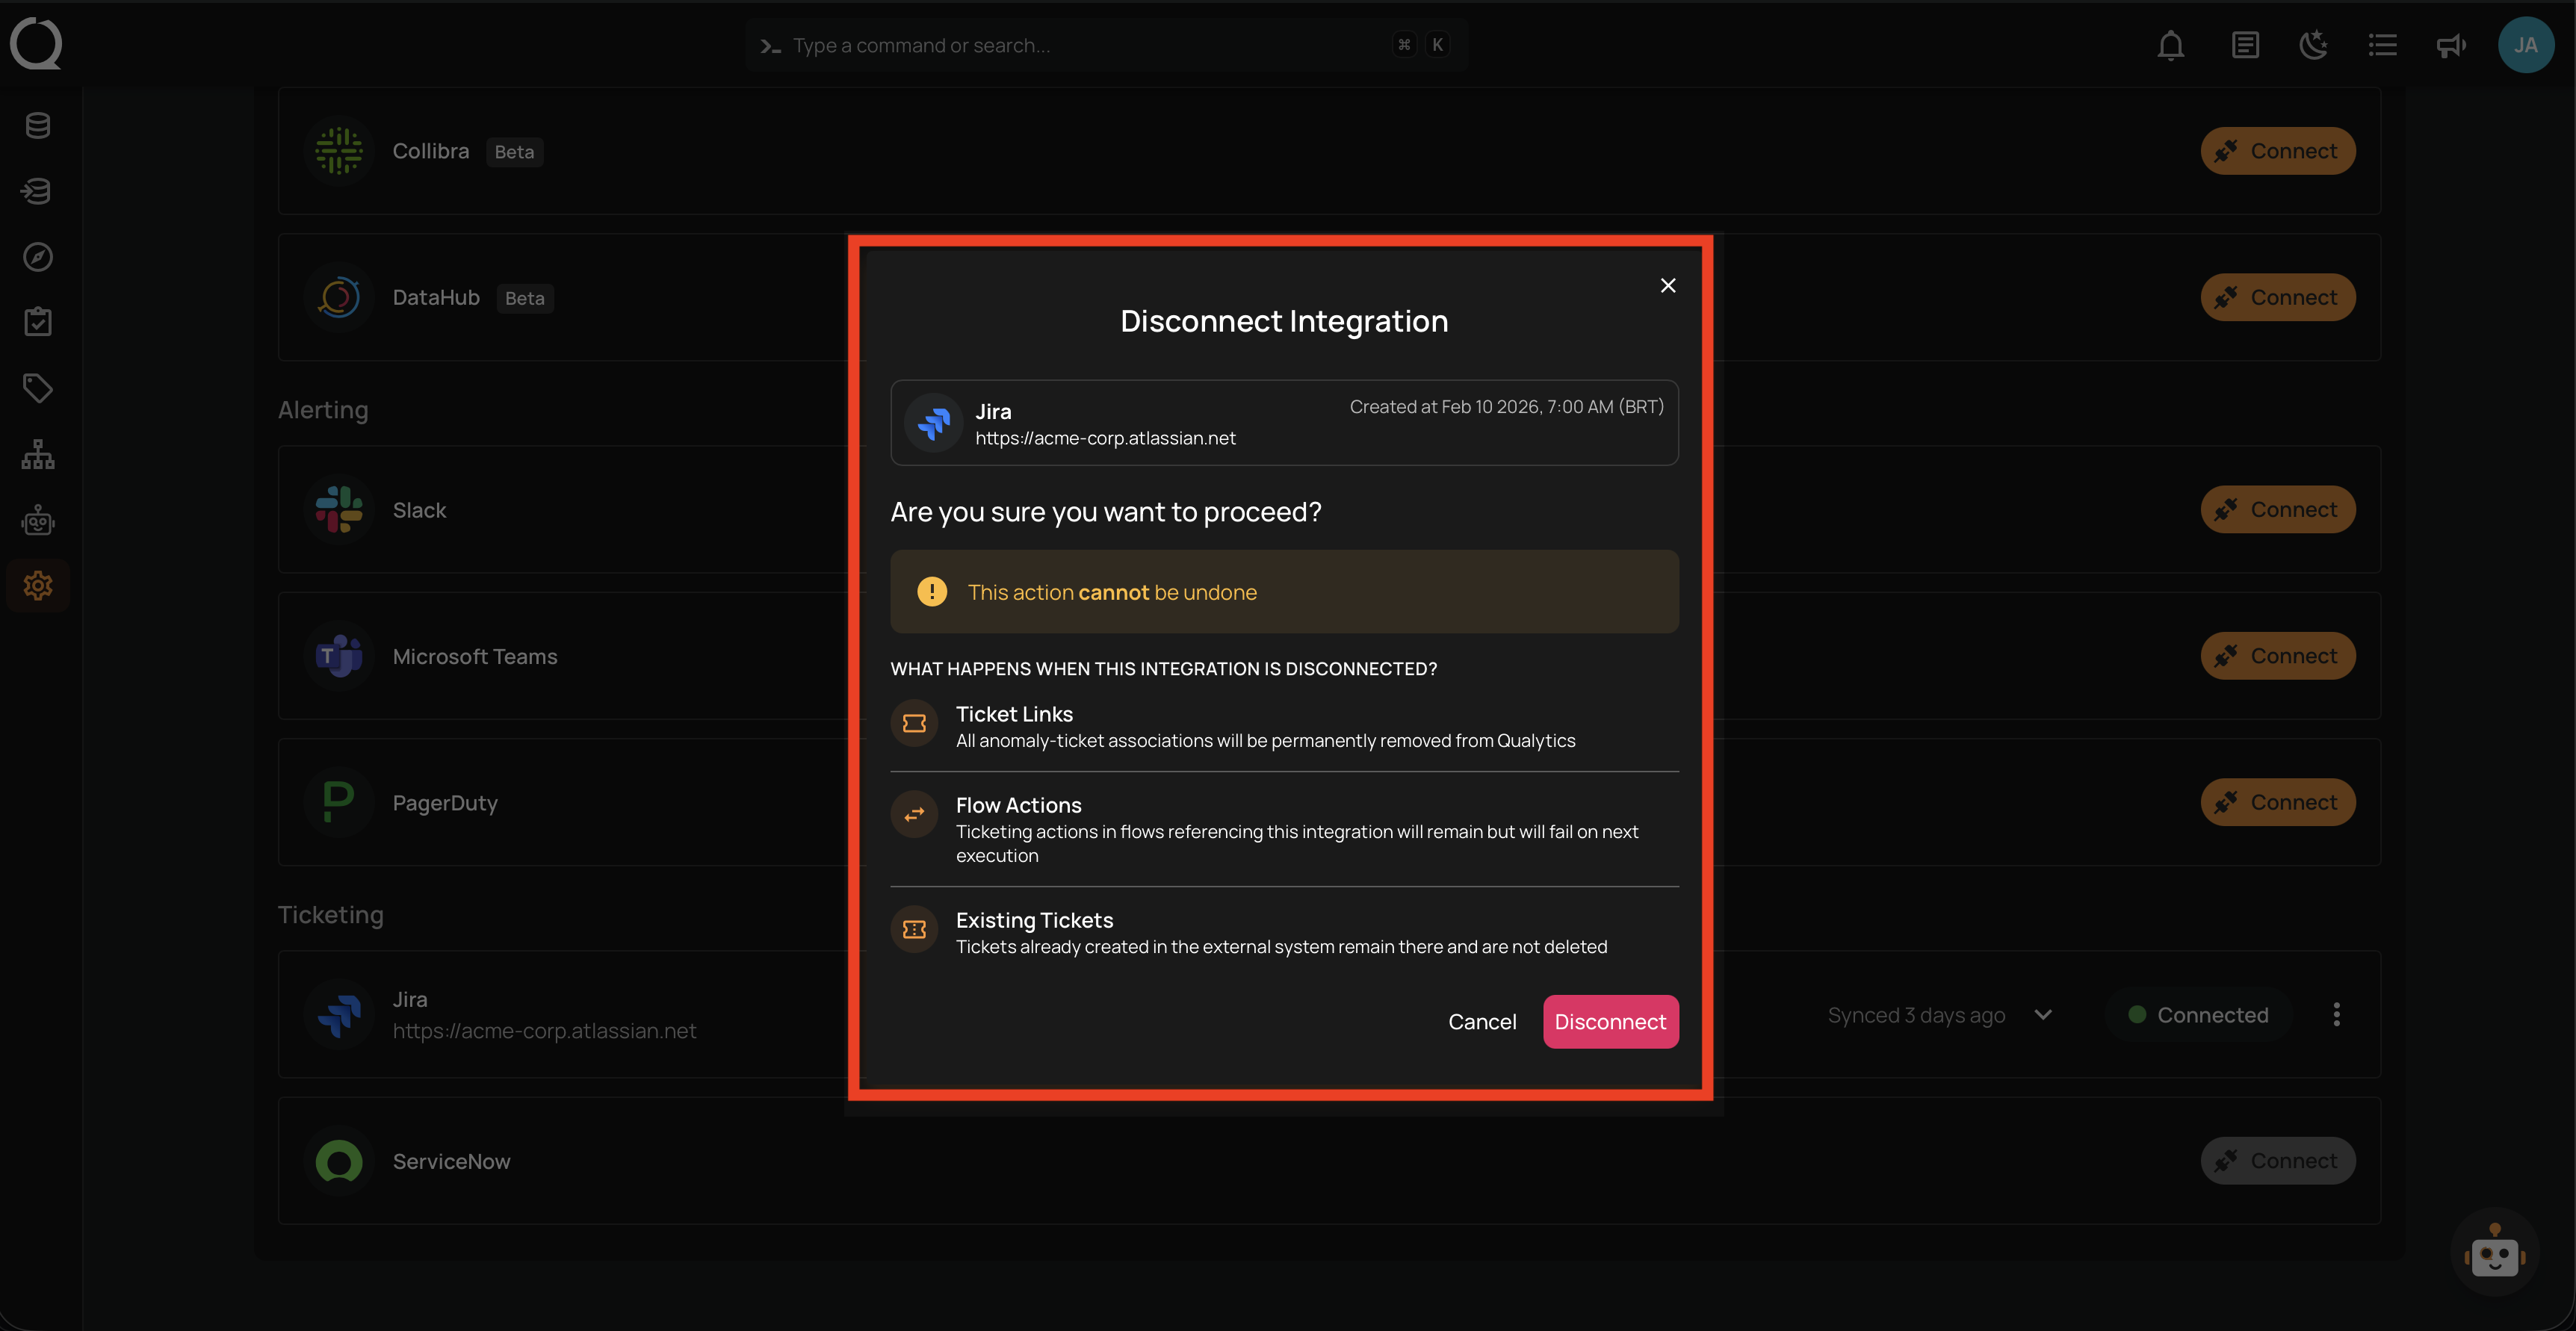
Task: Connect the ServiceNow integration
Action: (2277, 1161)
